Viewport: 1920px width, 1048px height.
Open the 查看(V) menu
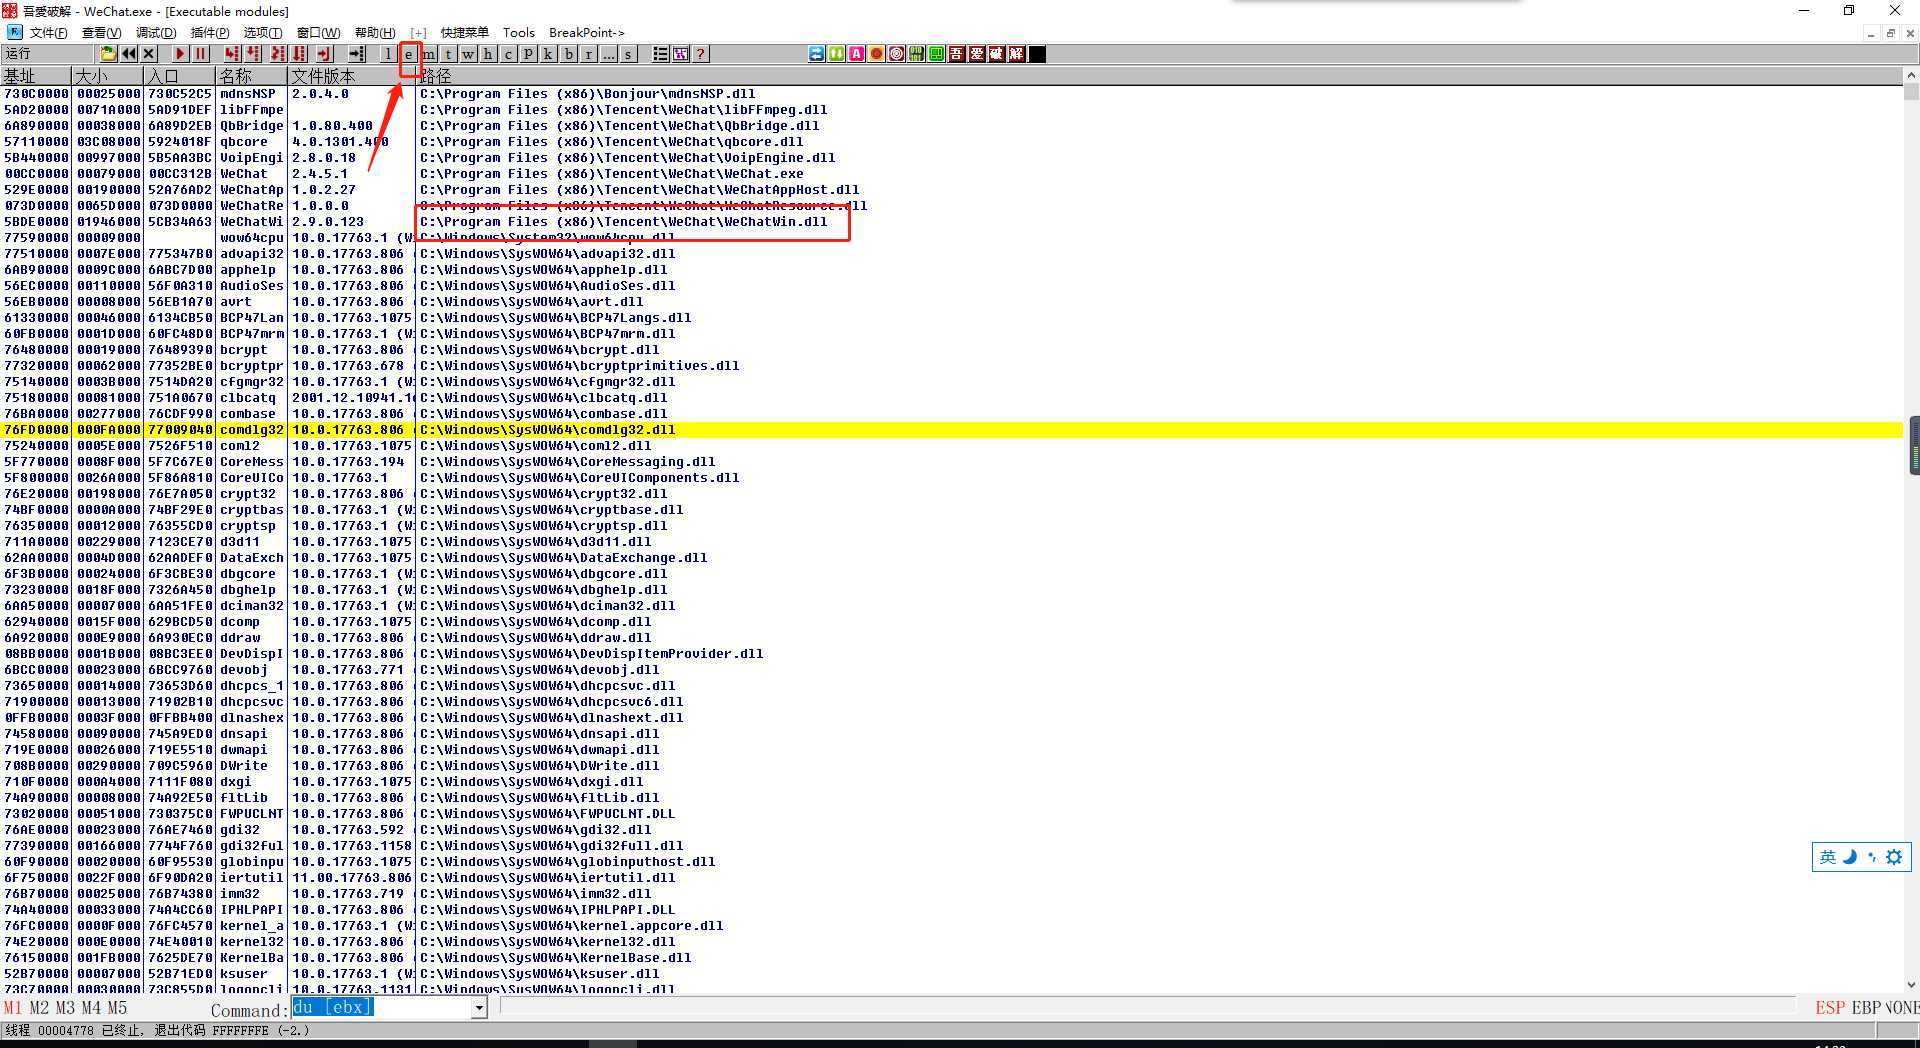click(x=101, y=33)
